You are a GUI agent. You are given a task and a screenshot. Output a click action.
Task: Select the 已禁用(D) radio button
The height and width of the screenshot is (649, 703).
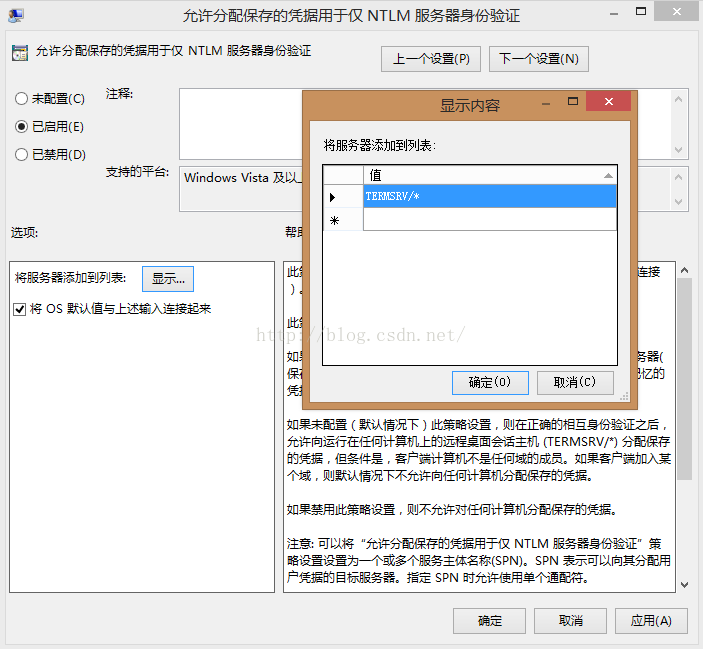point(22,155)
